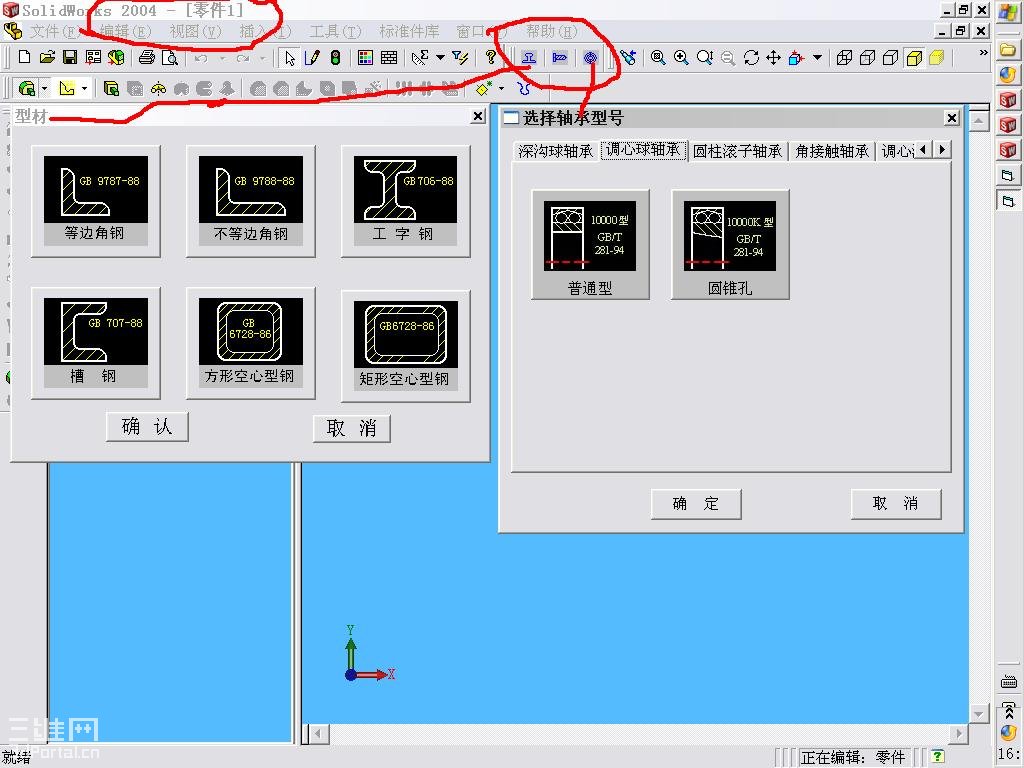Choose 槽钢 GB 707-88 profile

click(x=95, y=343)
